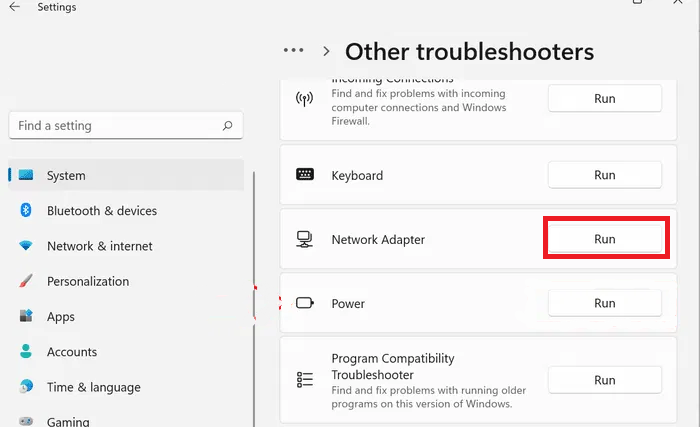This screenshot has width=700, height=427.
Task: Click the Apps icon in sidebar
Action: point(26,316)
